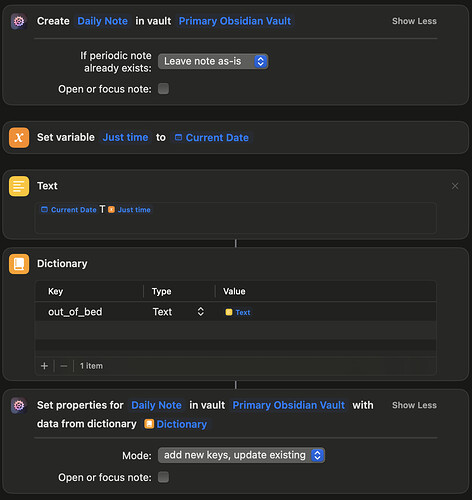Viewport: 472px width, 500px height.
Task: Click Show Less on Set properties action
Action: 414,405
